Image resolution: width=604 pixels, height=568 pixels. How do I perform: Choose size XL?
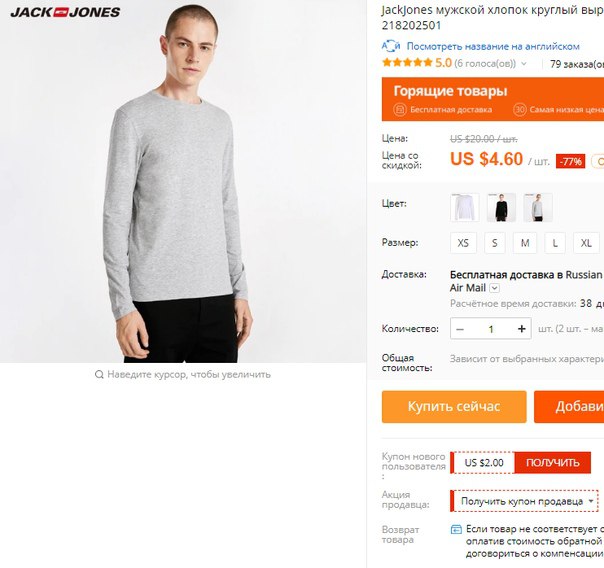click(x=586, y=243)
